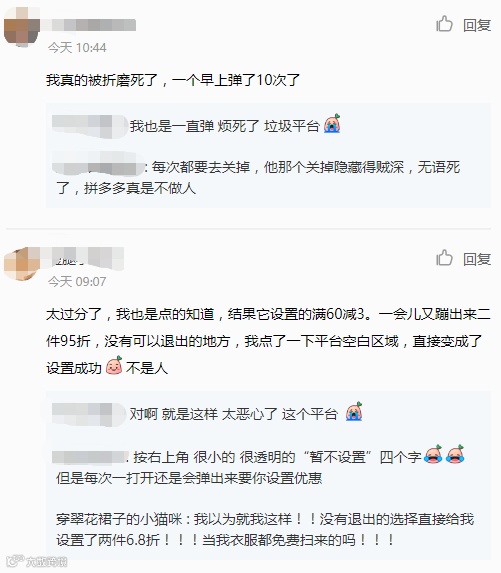Open avatar of the 09:07 commenter

point(22,263)
